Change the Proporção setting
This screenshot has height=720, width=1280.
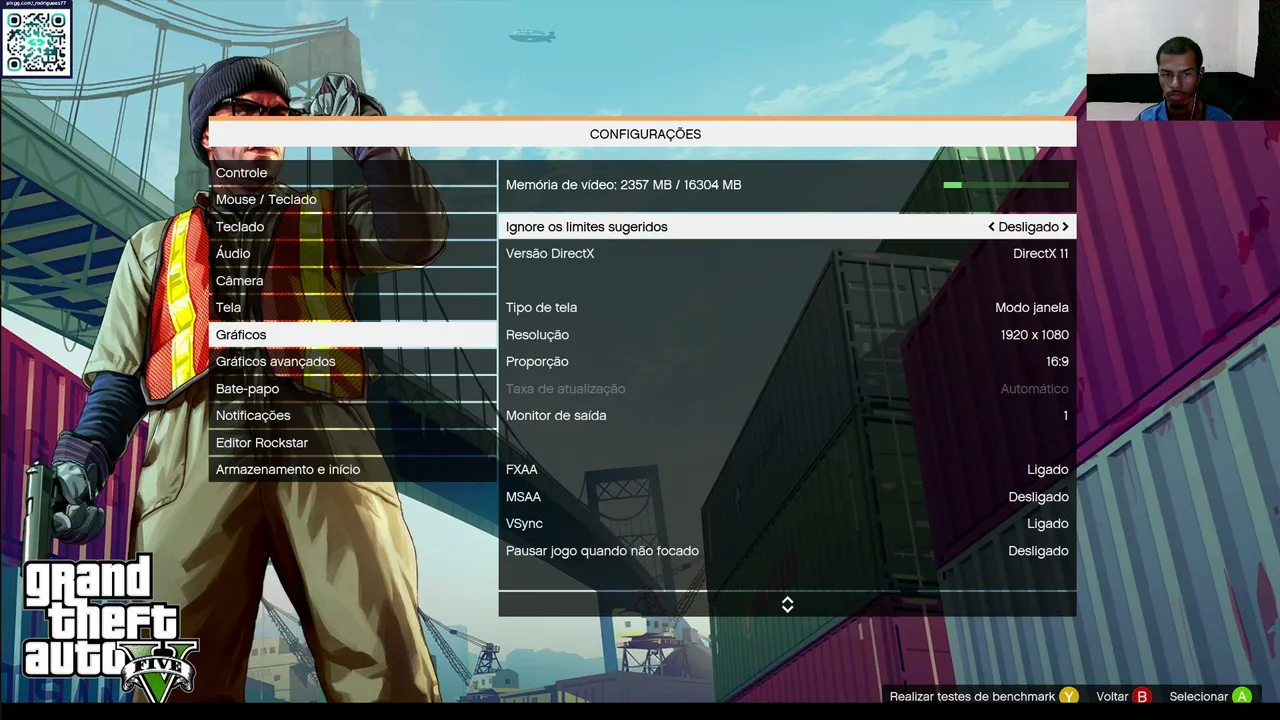pyautogui.click(x=787, y=362)
